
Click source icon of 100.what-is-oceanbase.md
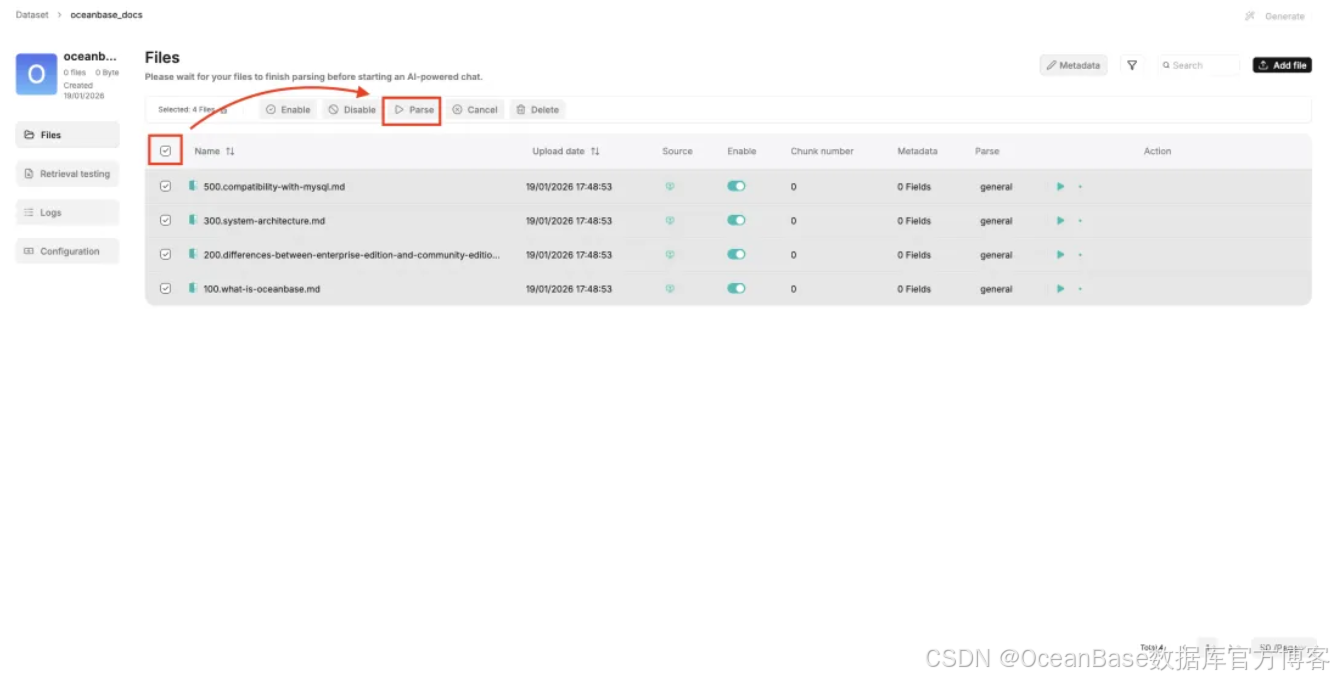point(670,288)
